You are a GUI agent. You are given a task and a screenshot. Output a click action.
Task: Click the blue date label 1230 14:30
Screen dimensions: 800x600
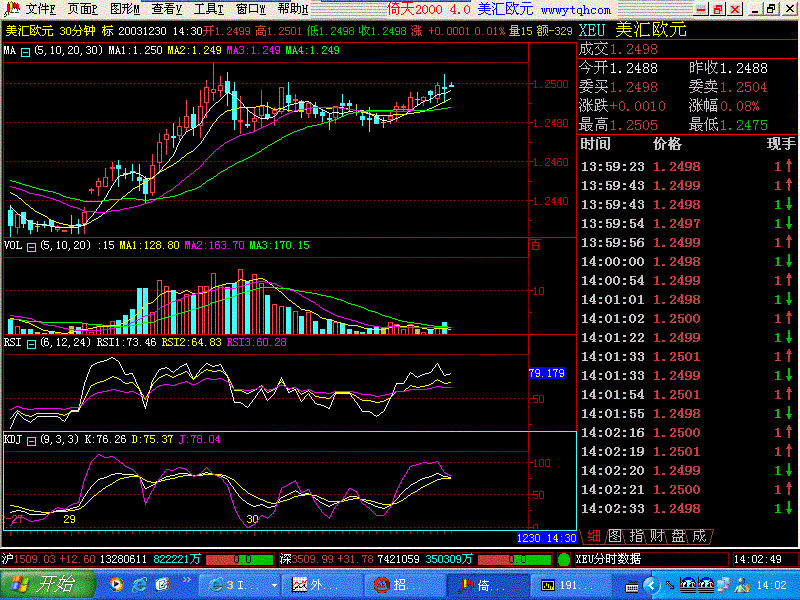[x=546, y=538]
